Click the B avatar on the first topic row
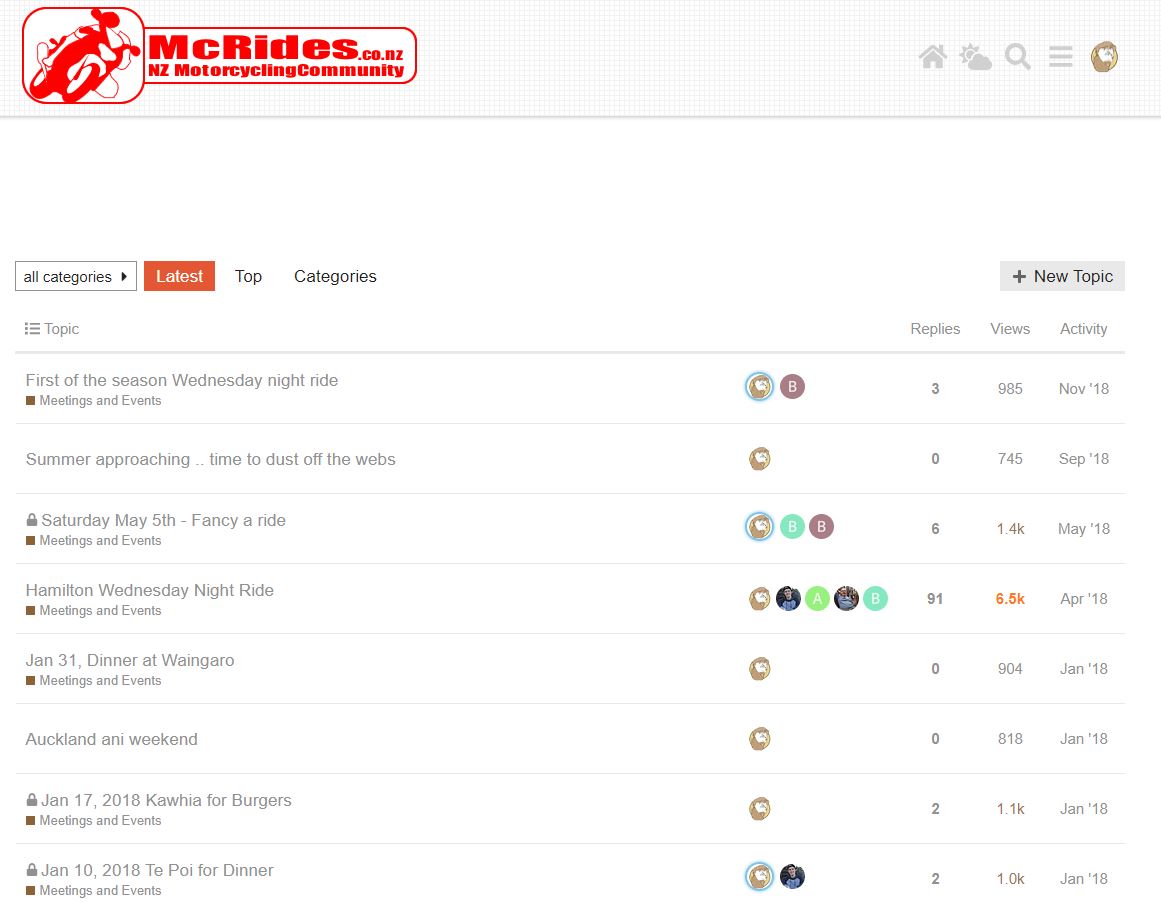This screenshot has width=1161, height=902. pos(791,386)
